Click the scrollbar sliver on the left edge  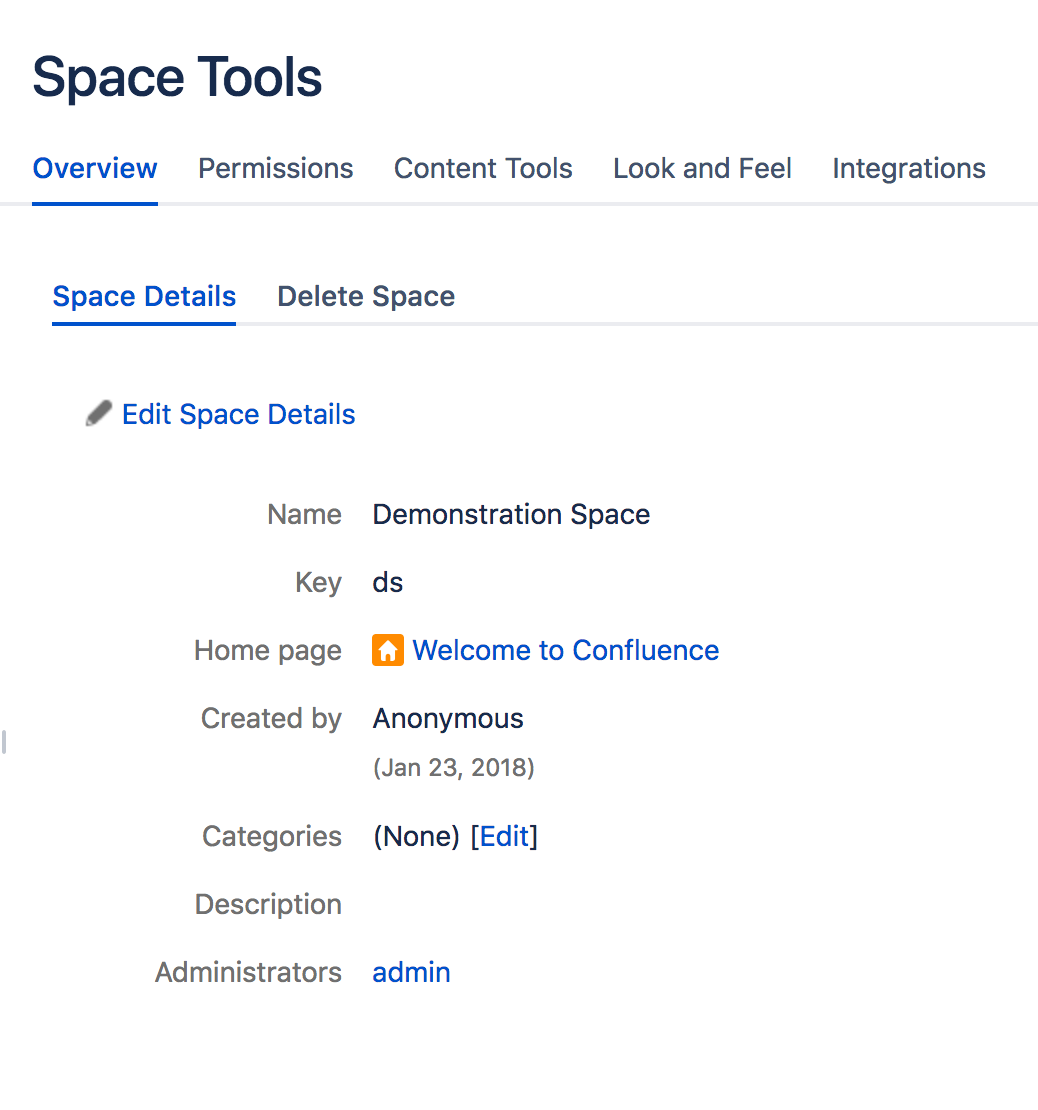4,740
